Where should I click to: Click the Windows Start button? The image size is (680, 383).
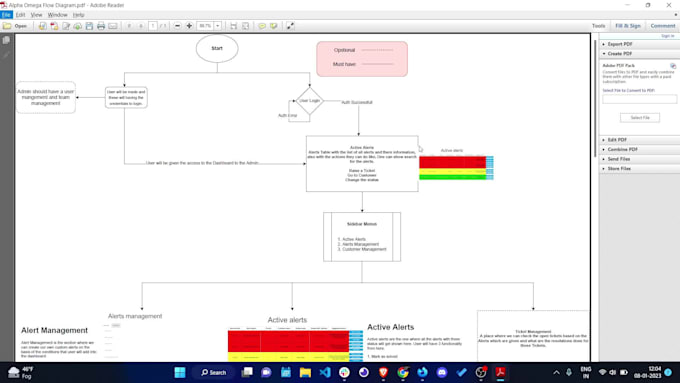180,373
